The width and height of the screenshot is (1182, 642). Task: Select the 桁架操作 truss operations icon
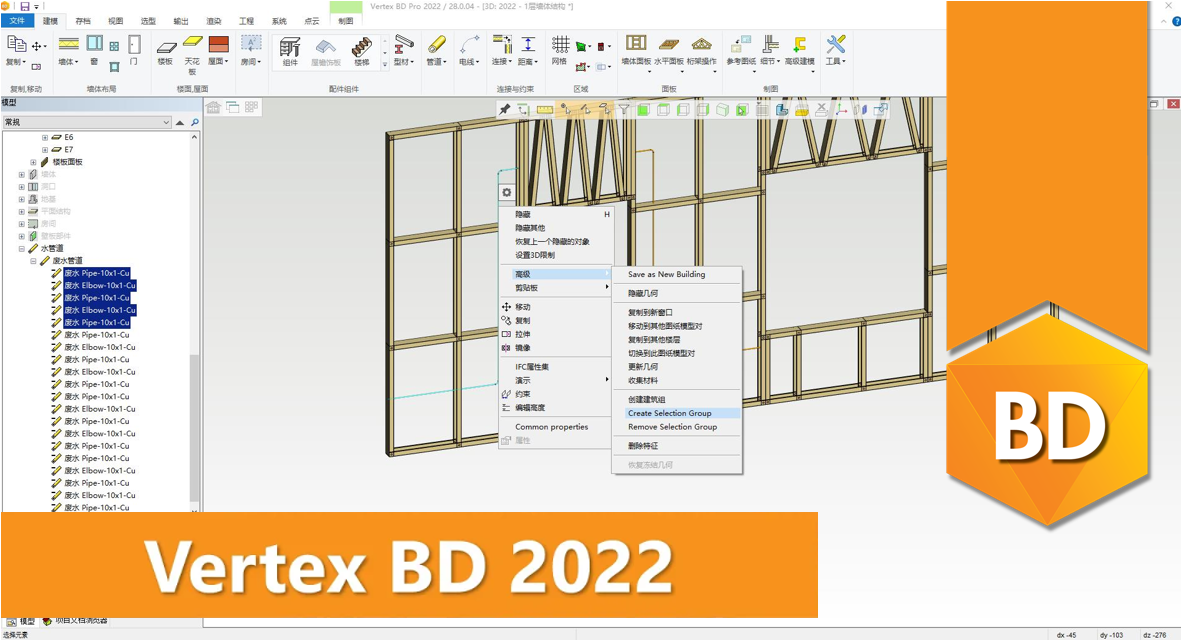(x=702, y=44)
